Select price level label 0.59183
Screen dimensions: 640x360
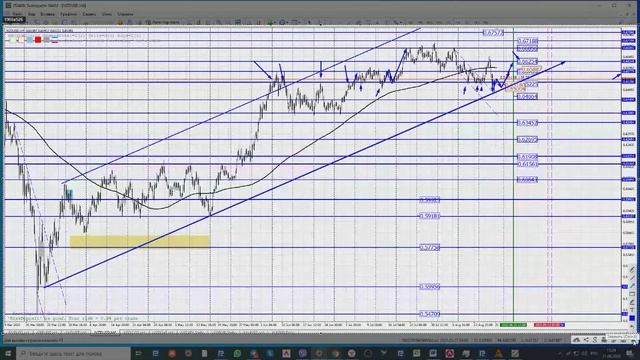click(x=430, y=216)
